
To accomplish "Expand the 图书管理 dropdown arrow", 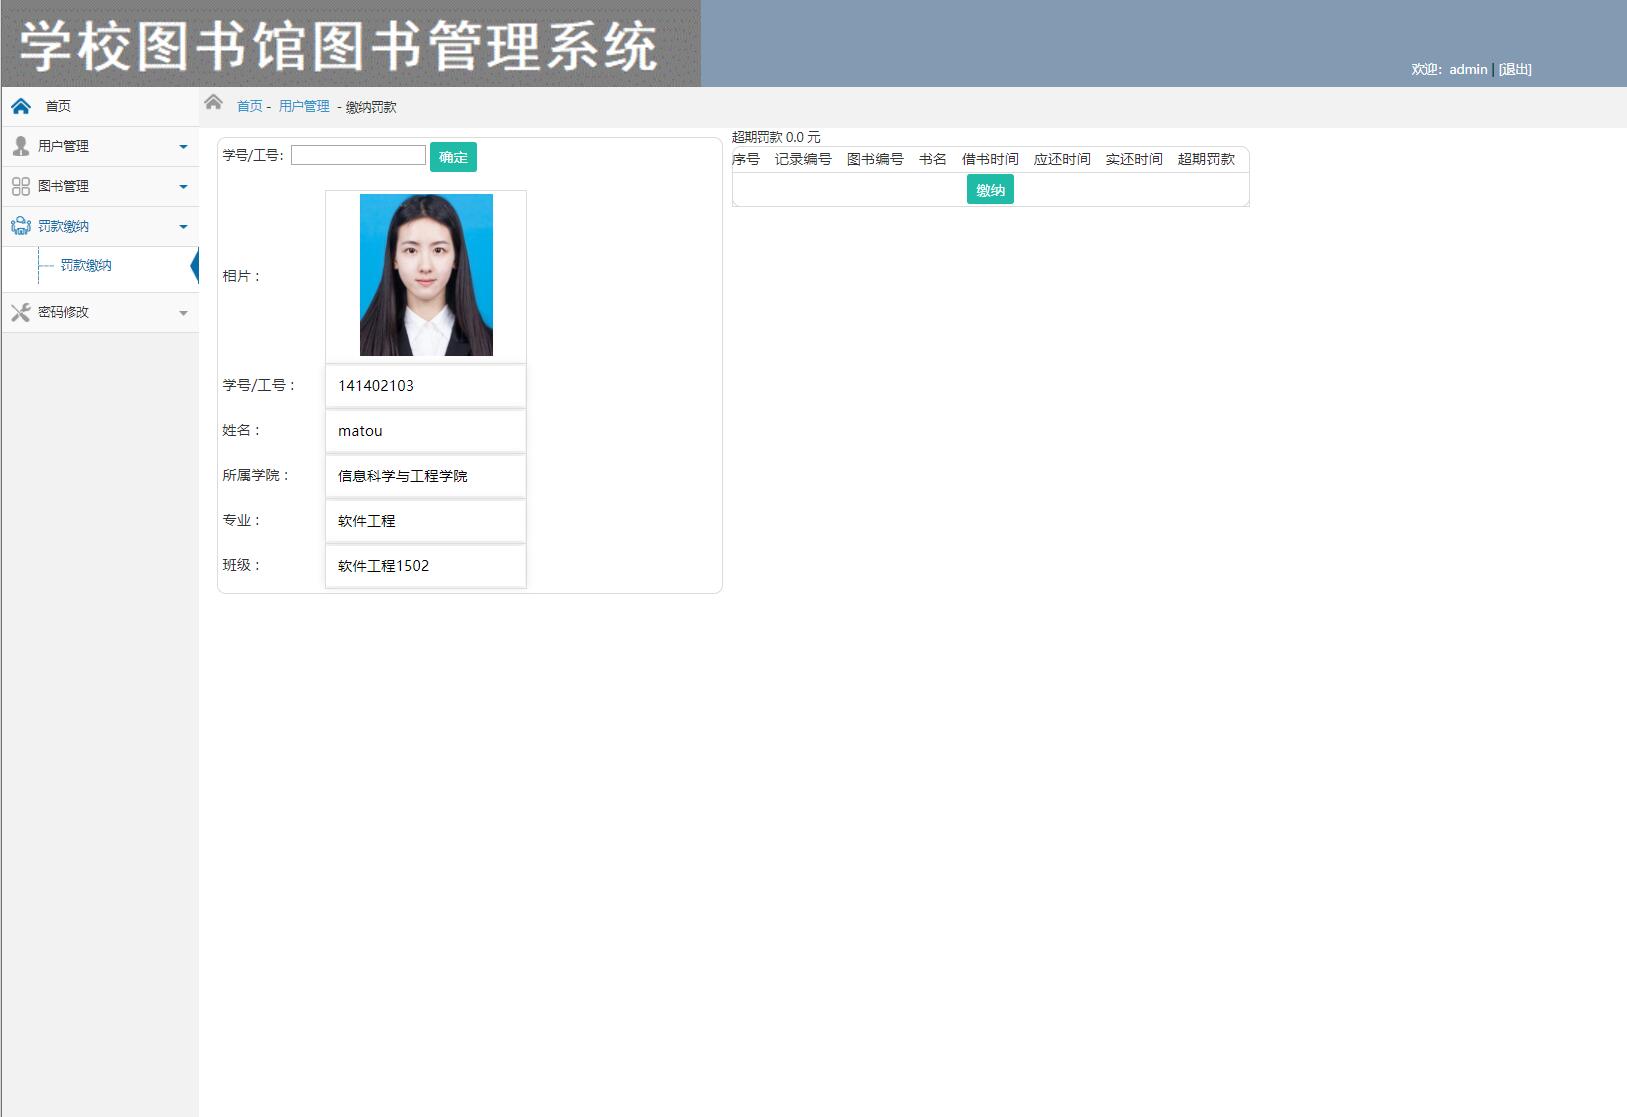I will tap(183, 187).
